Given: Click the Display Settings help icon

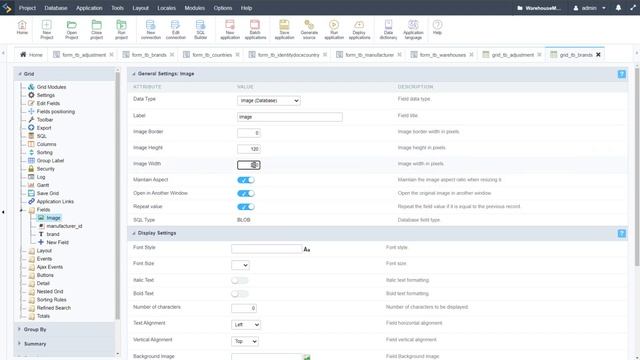Looking at the screenshot, I should coord(621,233).
